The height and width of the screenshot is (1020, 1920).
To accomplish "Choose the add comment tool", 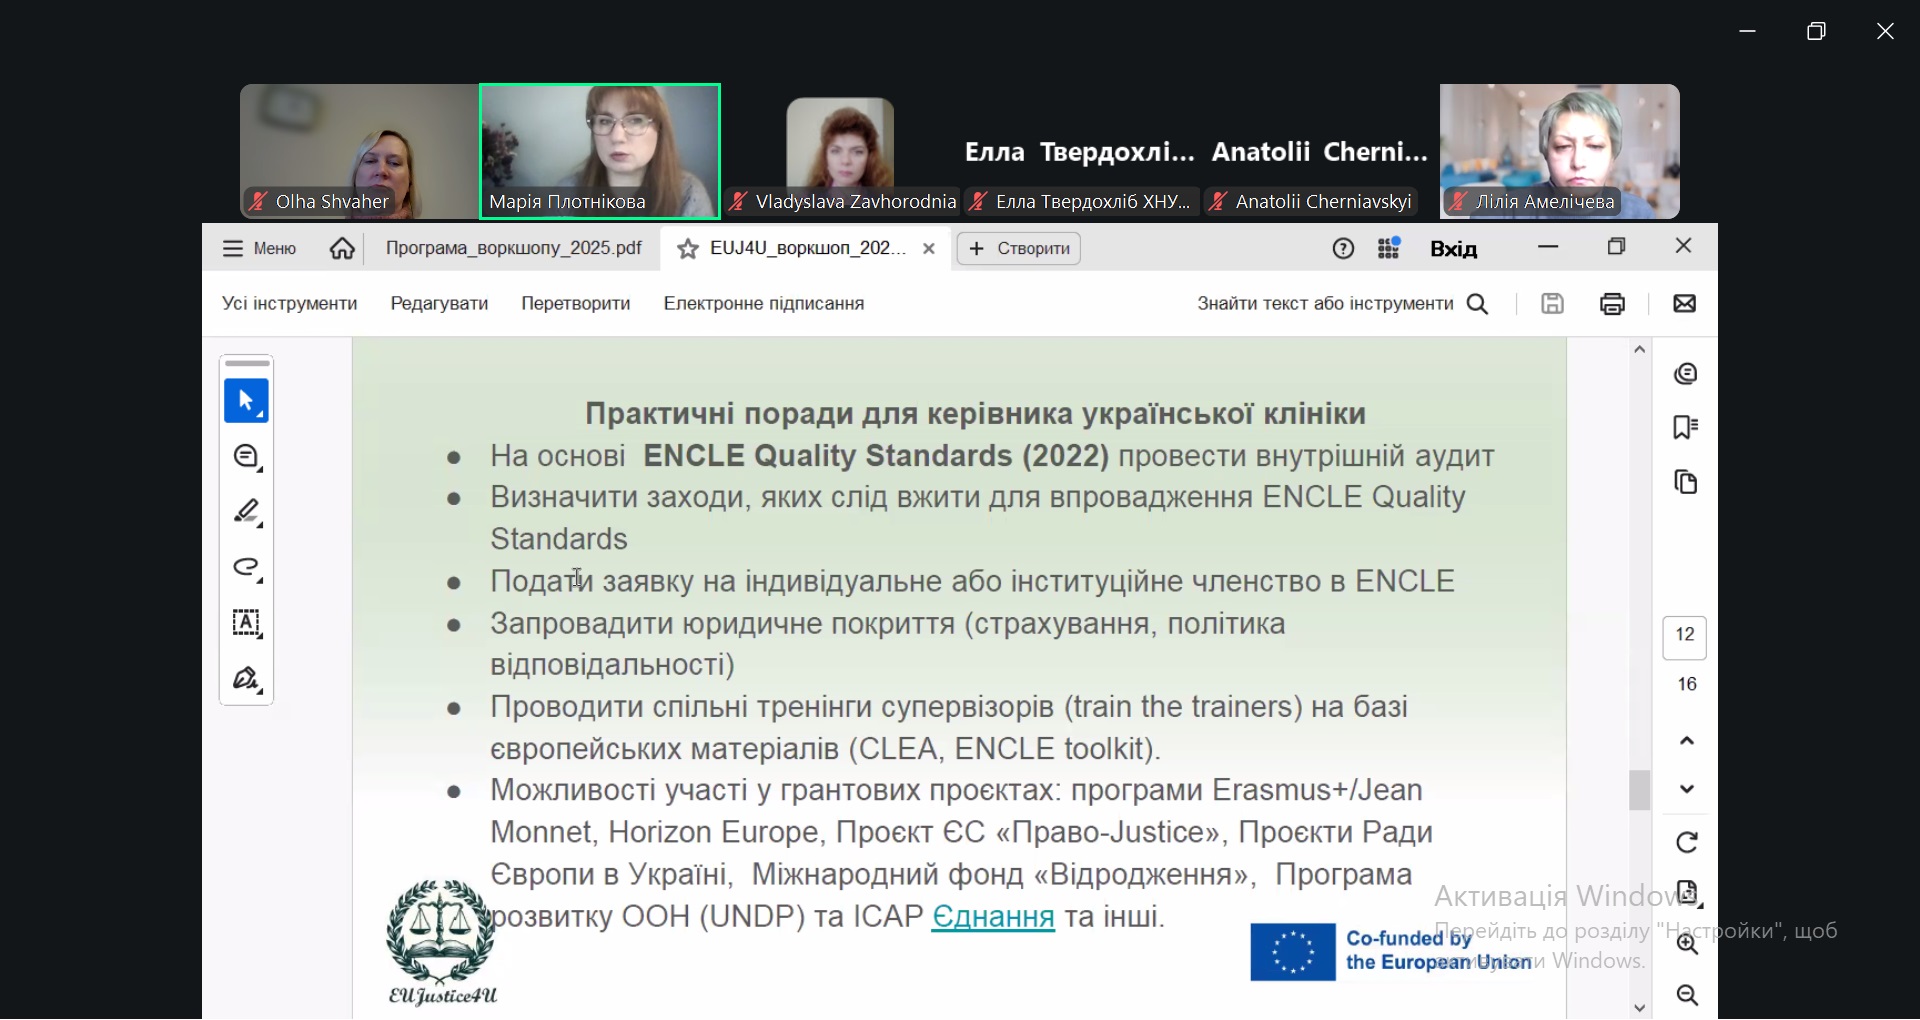I will click(x=246, y=458).
